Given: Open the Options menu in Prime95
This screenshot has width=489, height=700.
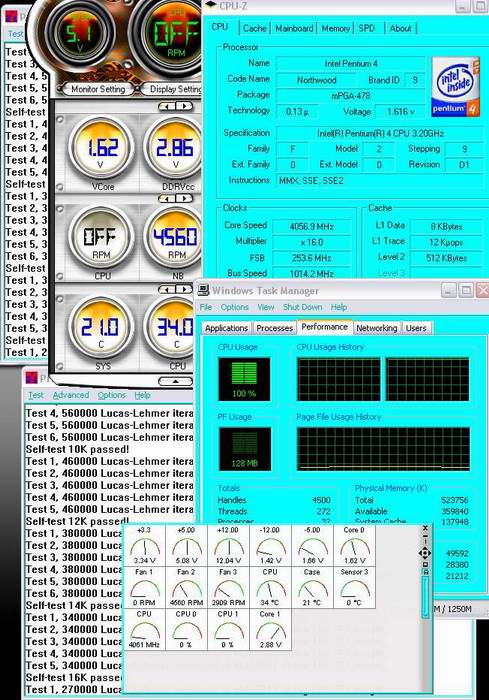Looking at the screenshot, I should (x=112, y=395).
